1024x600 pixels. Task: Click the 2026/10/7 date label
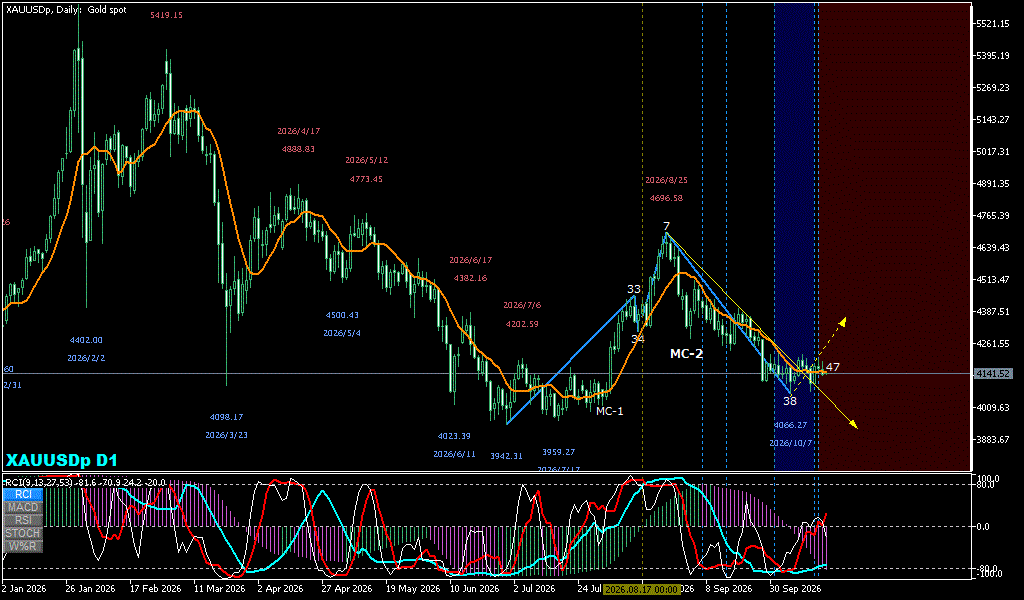pos(790,443)
